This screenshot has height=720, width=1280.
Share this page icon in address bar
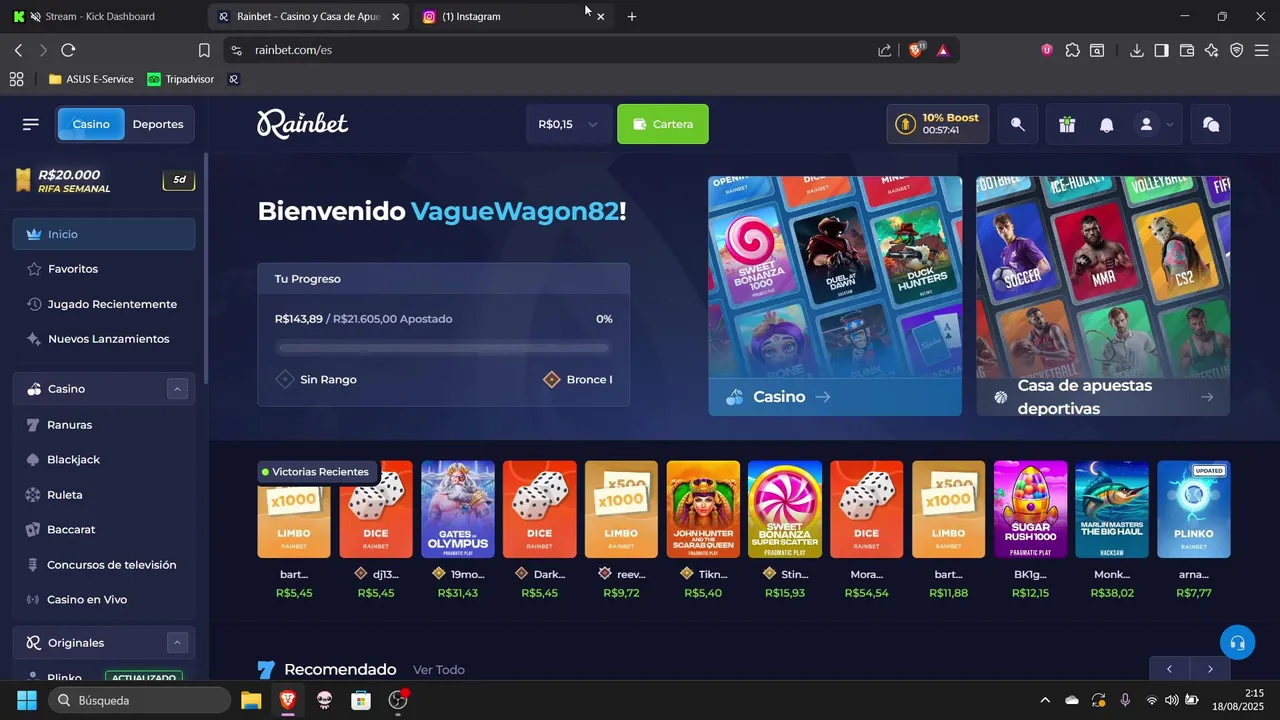(885, 50)
